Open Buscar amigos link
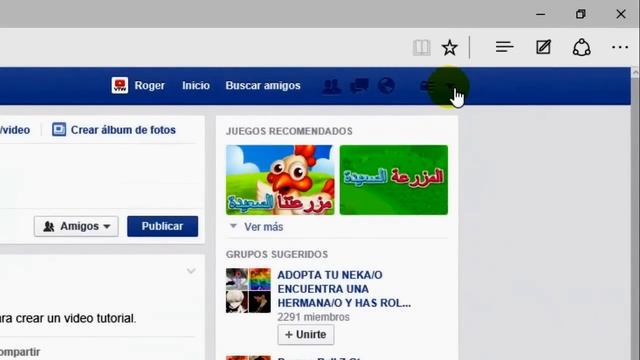This screenshot has width=640, height=360. [x=263, y=86]
